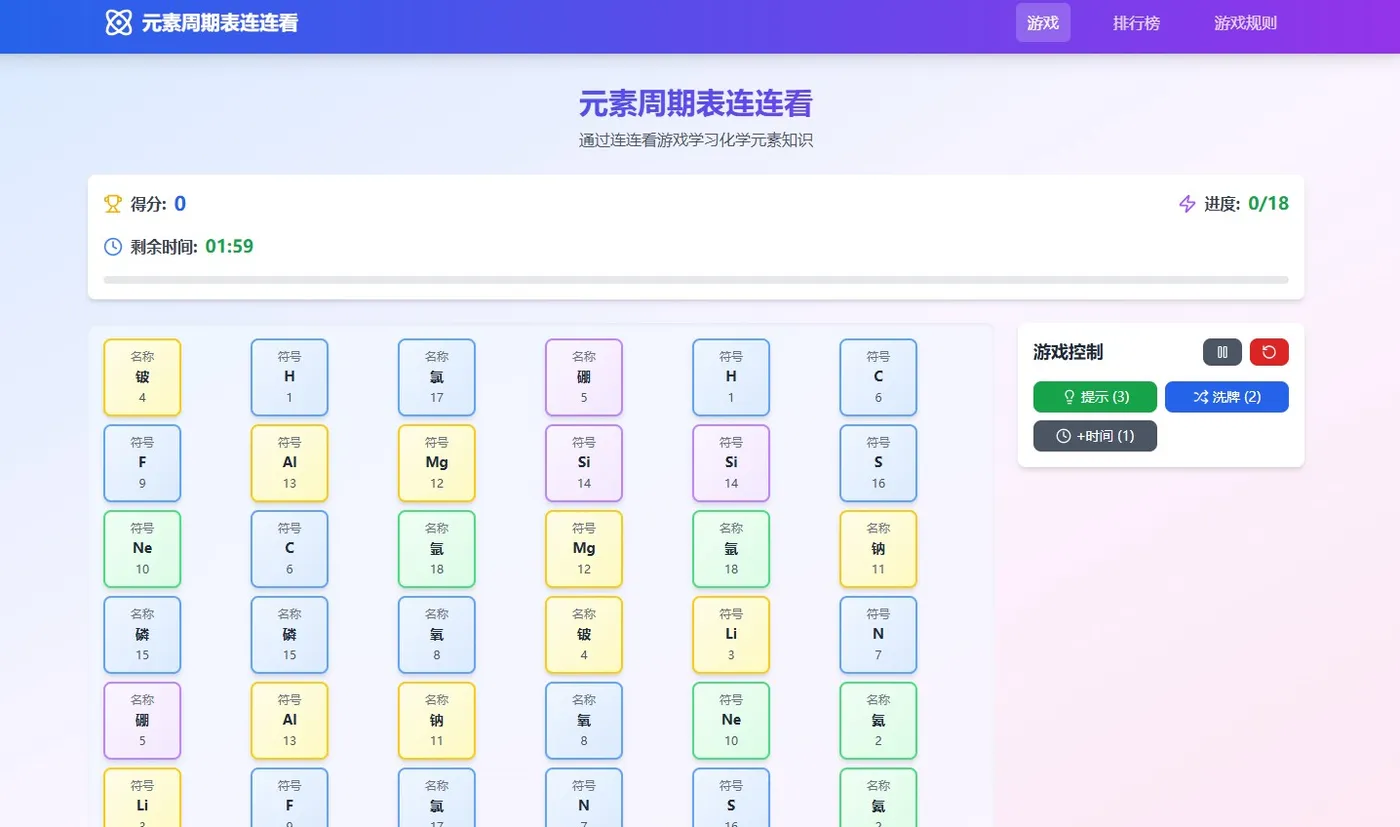Shuffle cards with 洗牌 (2) button
1400x827 pixels.
pos(1227,397)
